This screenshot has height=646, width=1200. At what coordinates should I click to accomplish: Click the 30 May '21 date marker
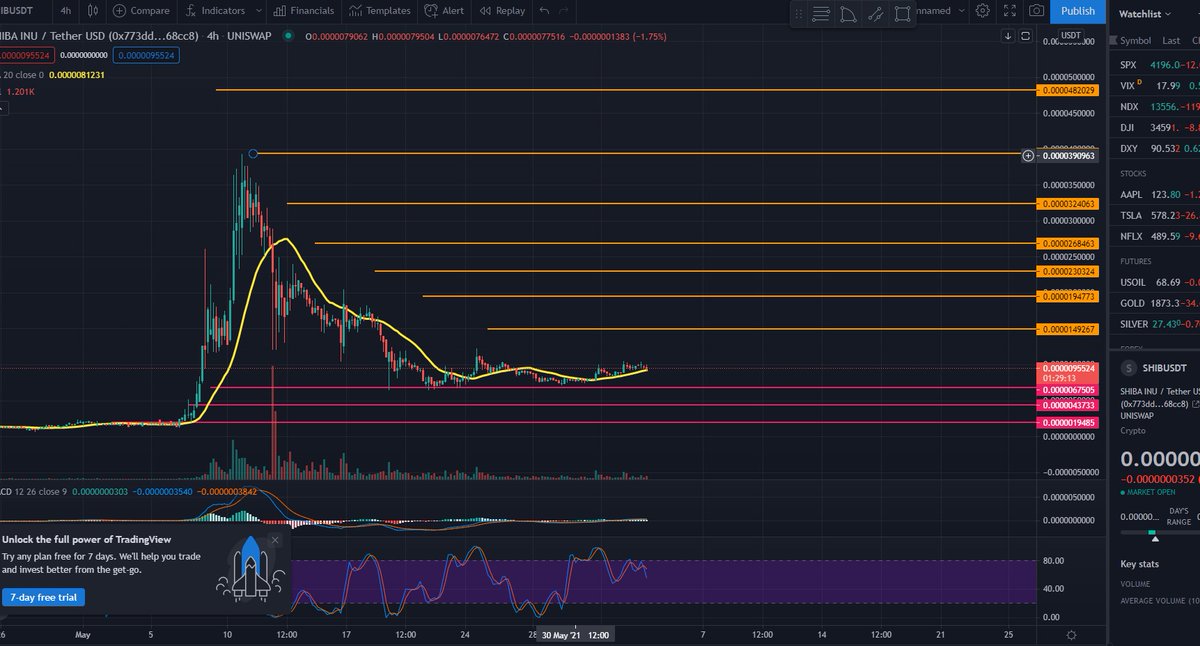click(x=576, y=634)
